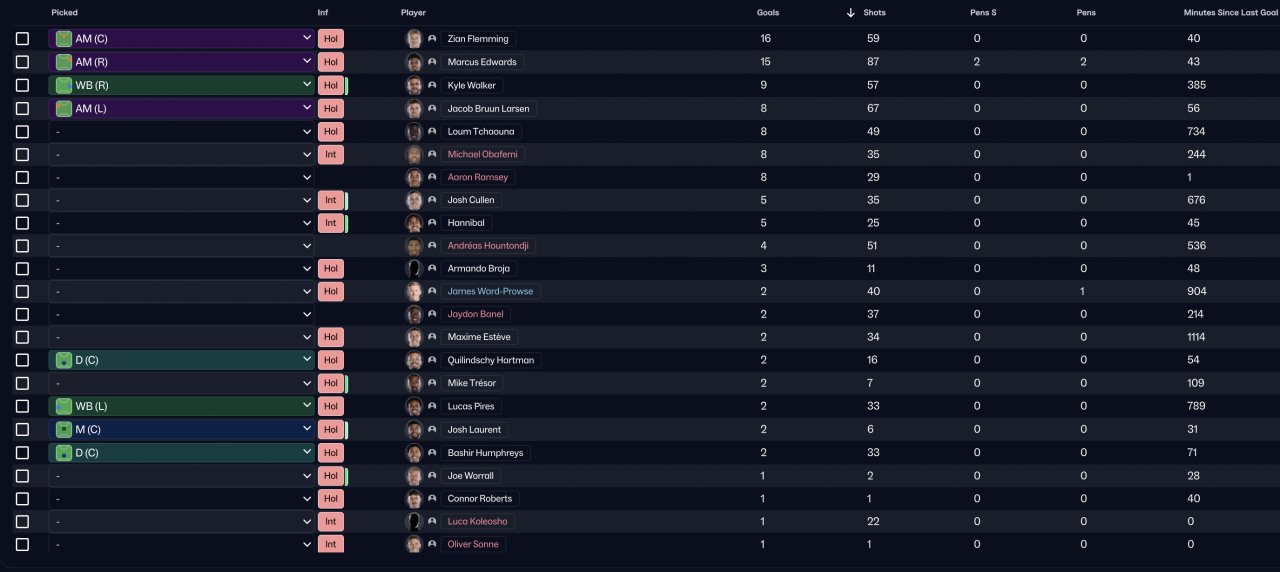Click the Int status icon for Michael Obafemi
The width and height of the screenshot is (1280, 572).
(x=330, y=154)
